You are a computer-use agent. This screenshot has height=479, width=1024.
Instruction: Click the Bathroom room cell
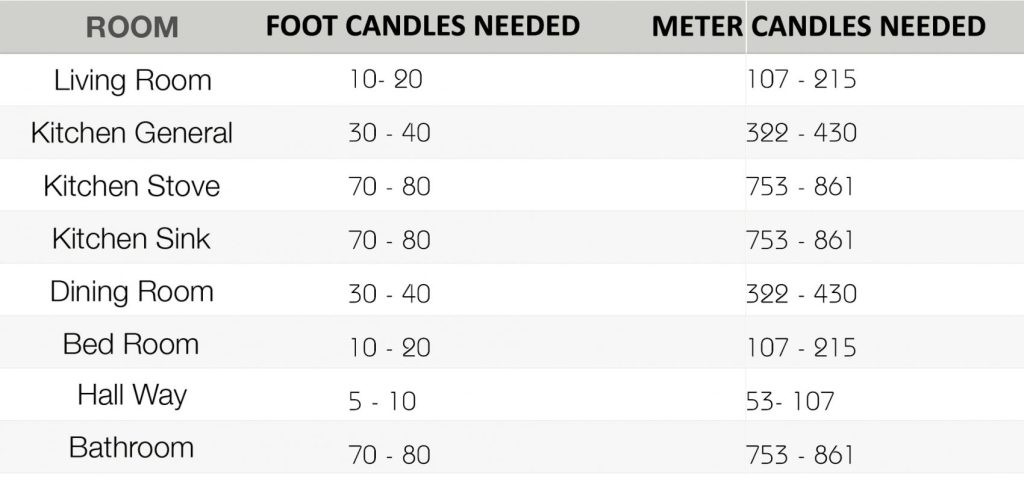tap(131, 448)
